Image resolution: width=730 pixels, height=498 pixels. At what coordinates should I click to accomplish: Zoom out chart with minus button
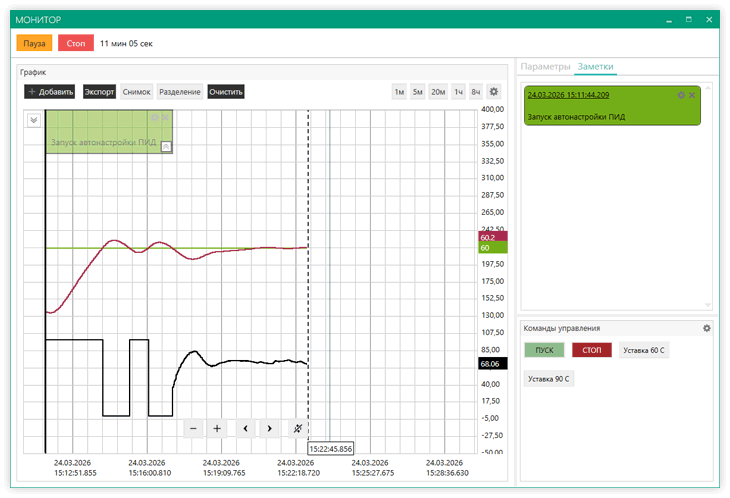point(193,428)
